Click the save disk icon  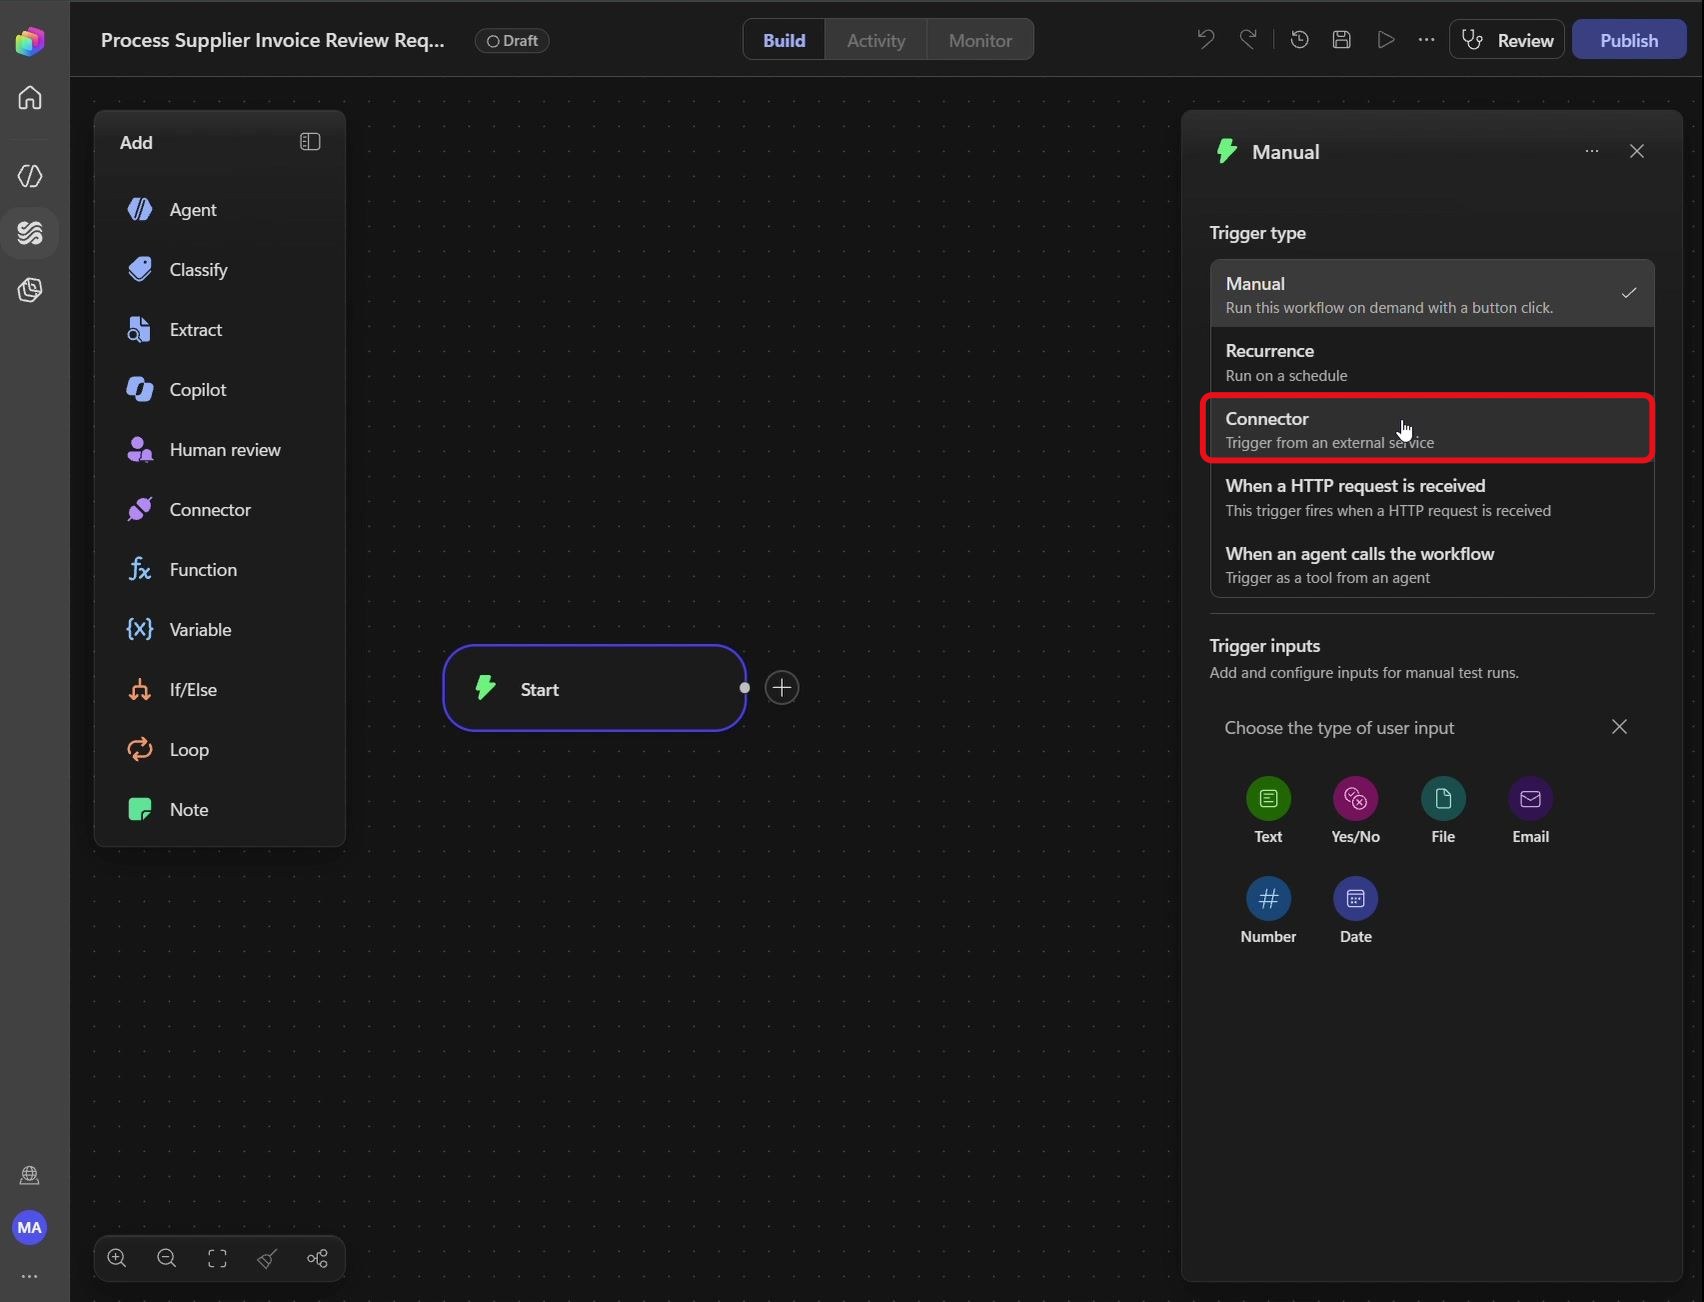tap(1342, 40)
